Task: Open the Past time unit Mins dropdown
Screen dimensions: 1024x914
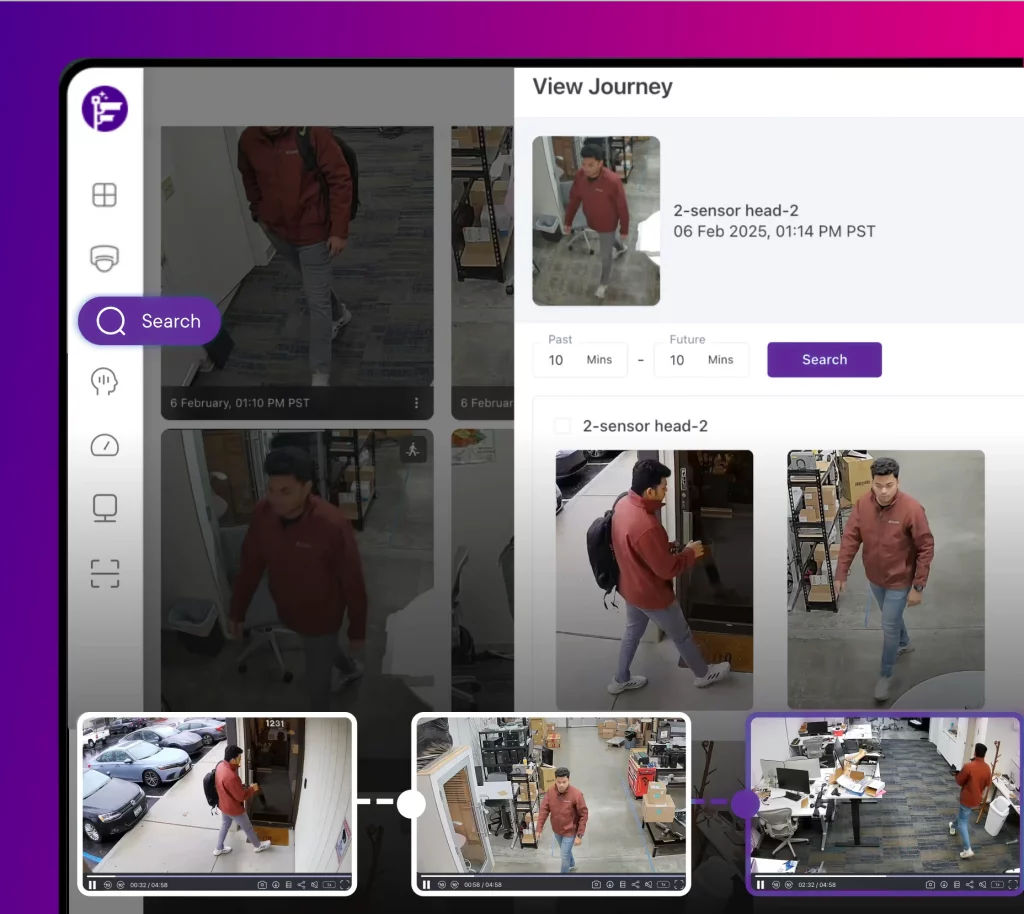Action: tap(599, 360)
